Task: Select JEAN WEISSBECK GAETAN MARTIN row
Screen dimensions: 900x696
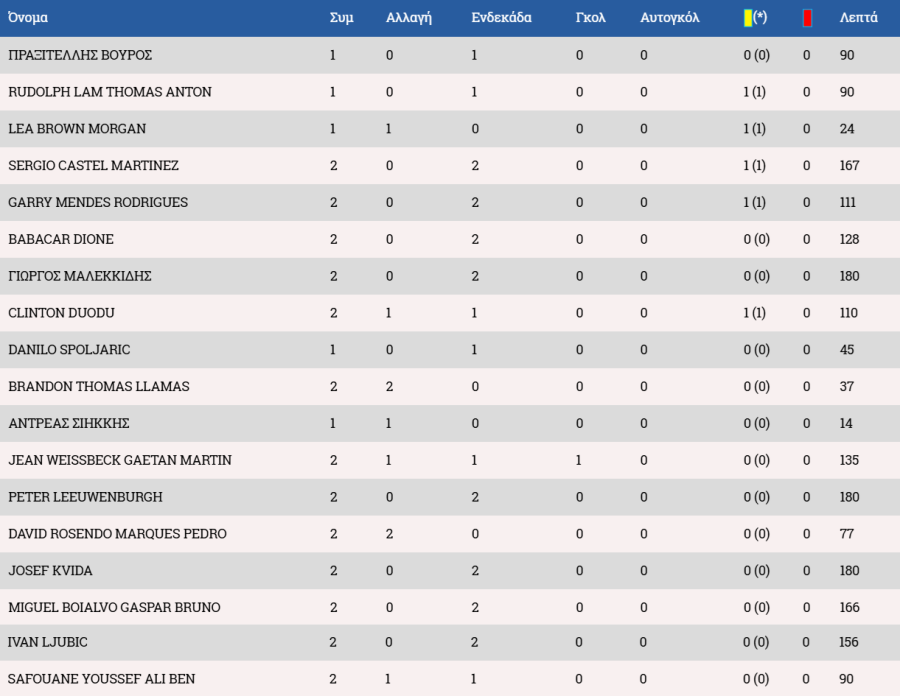Action: pyautogui.click(x=450, y=460)
